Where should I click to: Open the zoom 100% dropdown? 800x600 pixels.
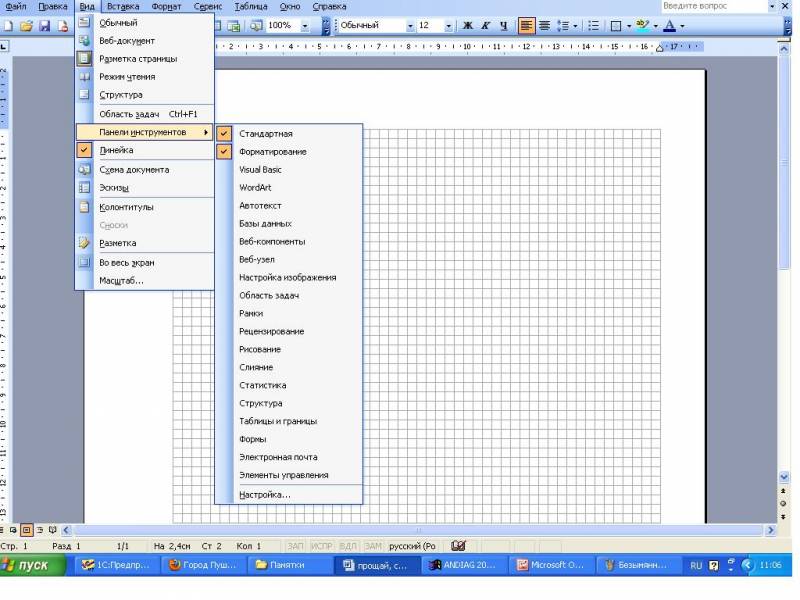pos(306,25)
